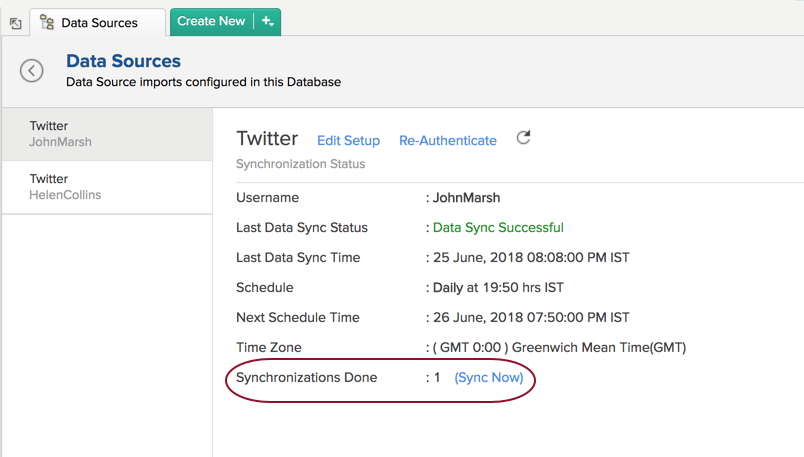The height and width of the screenshot is (457, 804).
Task: Open the Create New plus dropdown
Action: 268,22
